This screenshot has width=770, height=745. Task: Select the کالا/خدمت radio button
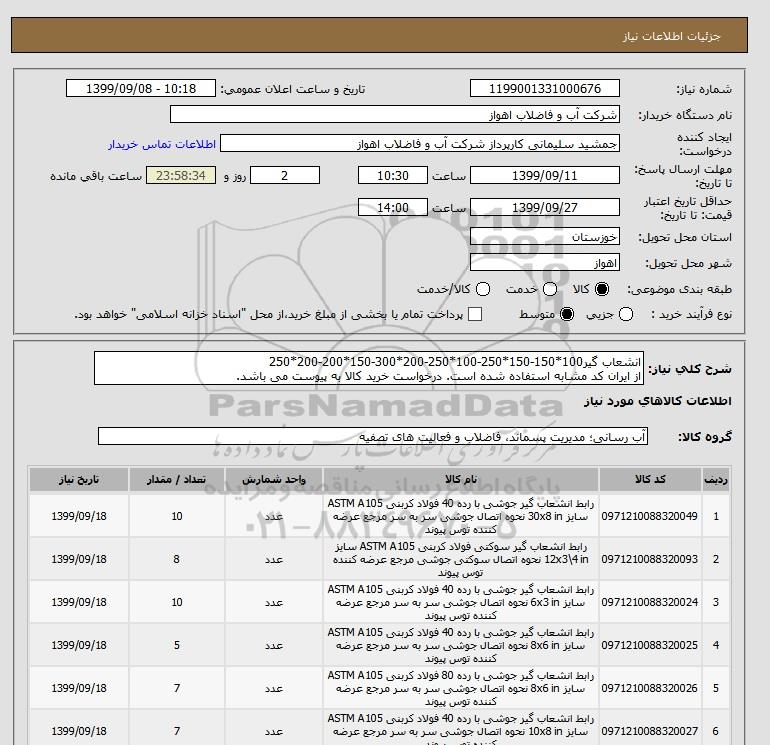[x=483, y=289]
